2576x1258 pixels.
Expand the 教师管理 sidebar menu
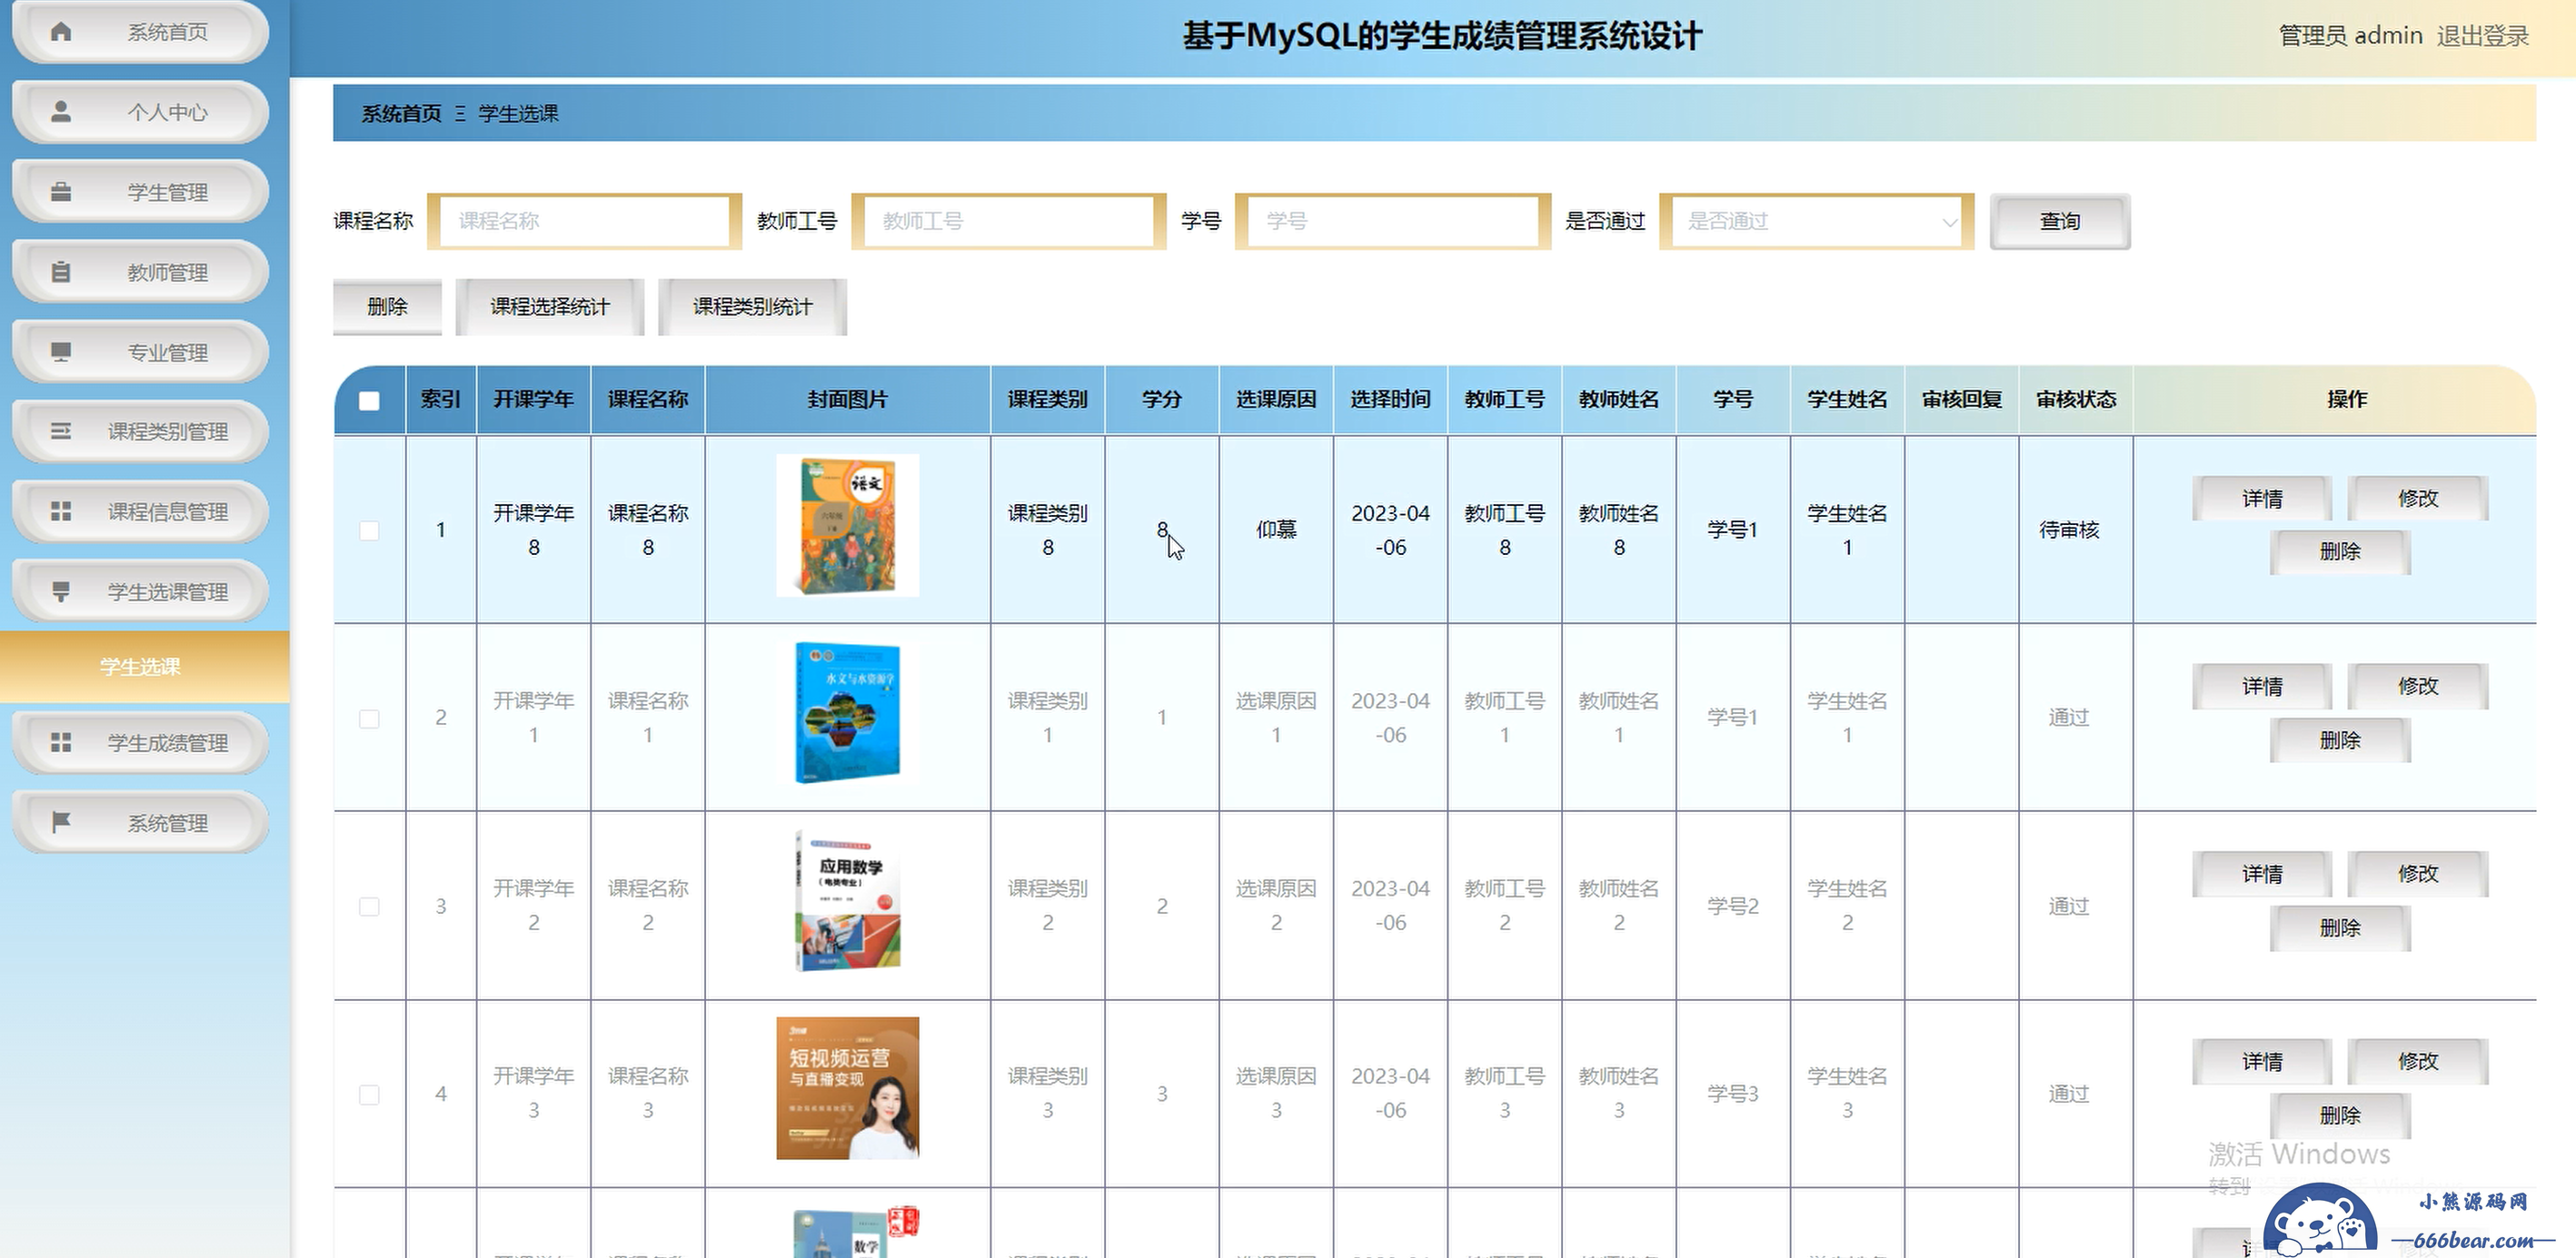tap(140, 271)
